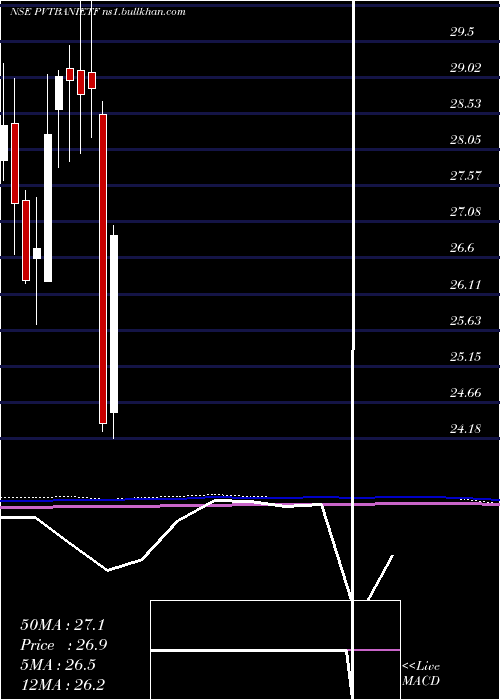Screen dimensions: 500x700
Task: Click the NSE PVTBANIETF chart title text
Action: [x=98, y=12]
